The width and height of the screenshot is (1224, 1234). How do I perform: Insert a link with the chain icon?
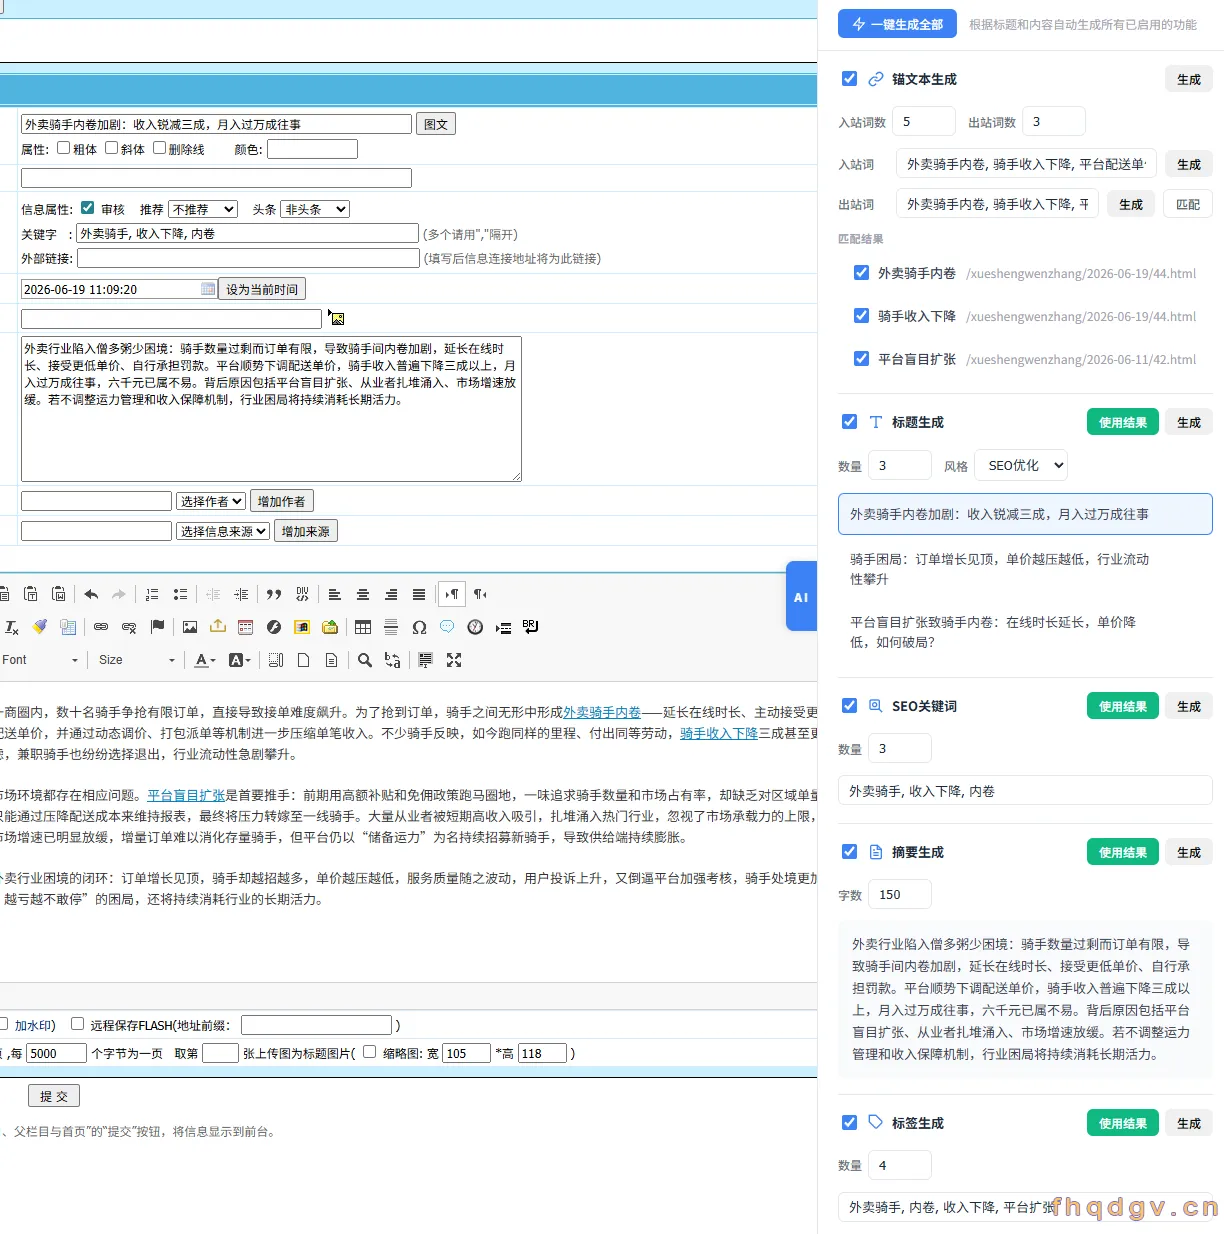point(101,627)
